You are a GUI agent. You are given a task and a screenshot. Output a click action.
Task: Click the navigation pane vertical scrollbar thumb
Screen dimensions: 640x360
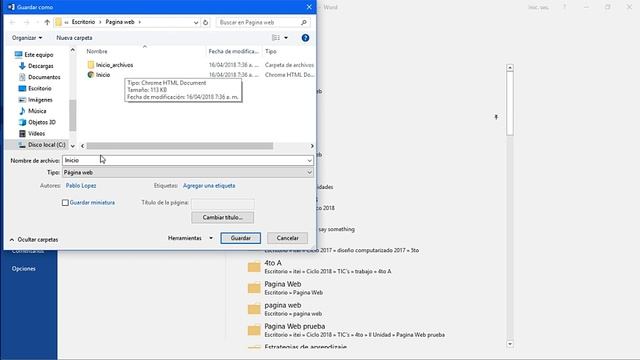pos(73,116)
